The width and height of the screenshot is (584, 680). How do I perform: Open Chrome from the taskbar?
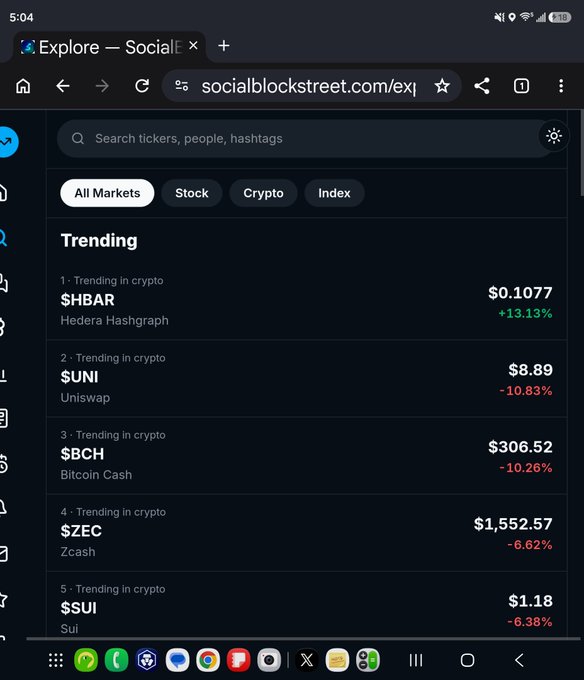point(208,660)
